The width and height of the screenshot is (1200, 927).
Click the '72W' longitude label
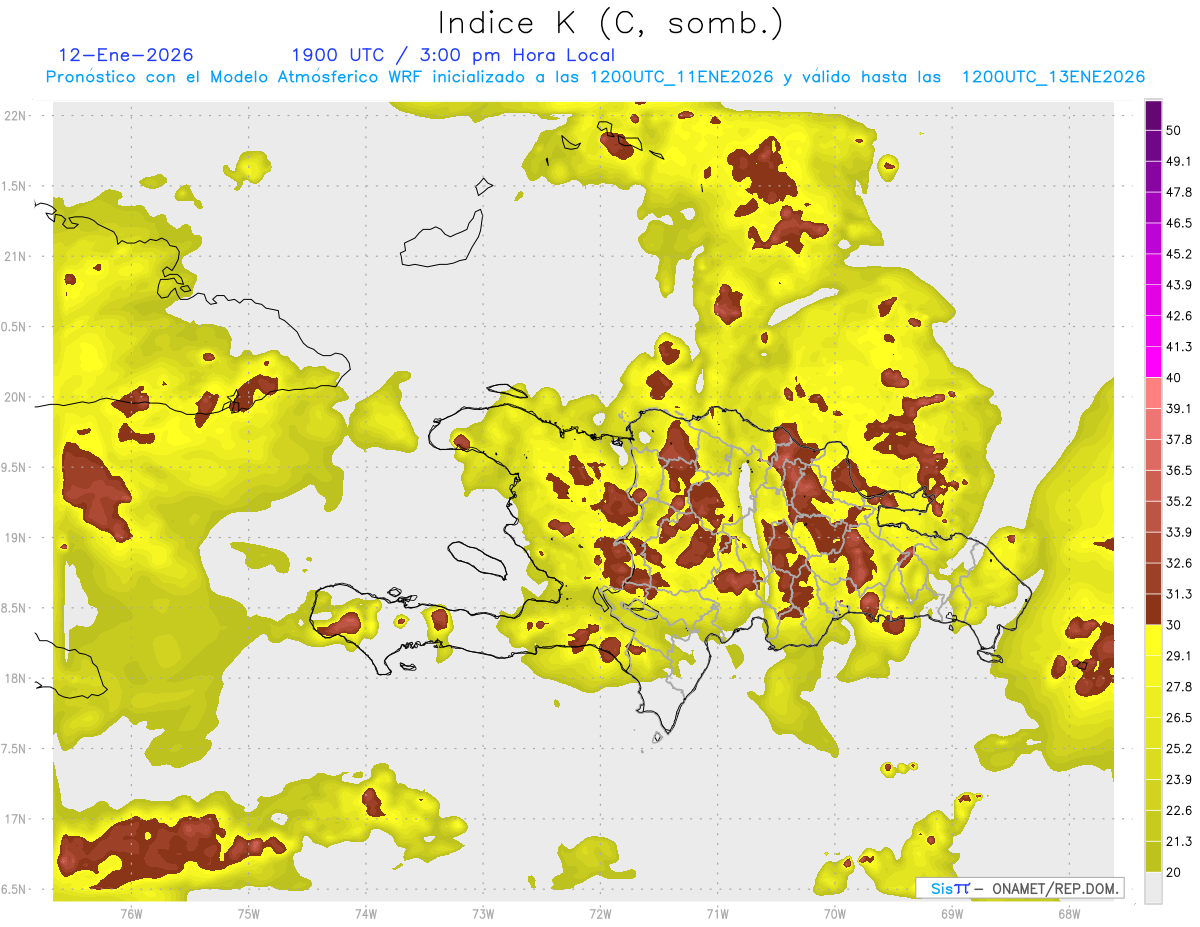click(x=600, y=914)
